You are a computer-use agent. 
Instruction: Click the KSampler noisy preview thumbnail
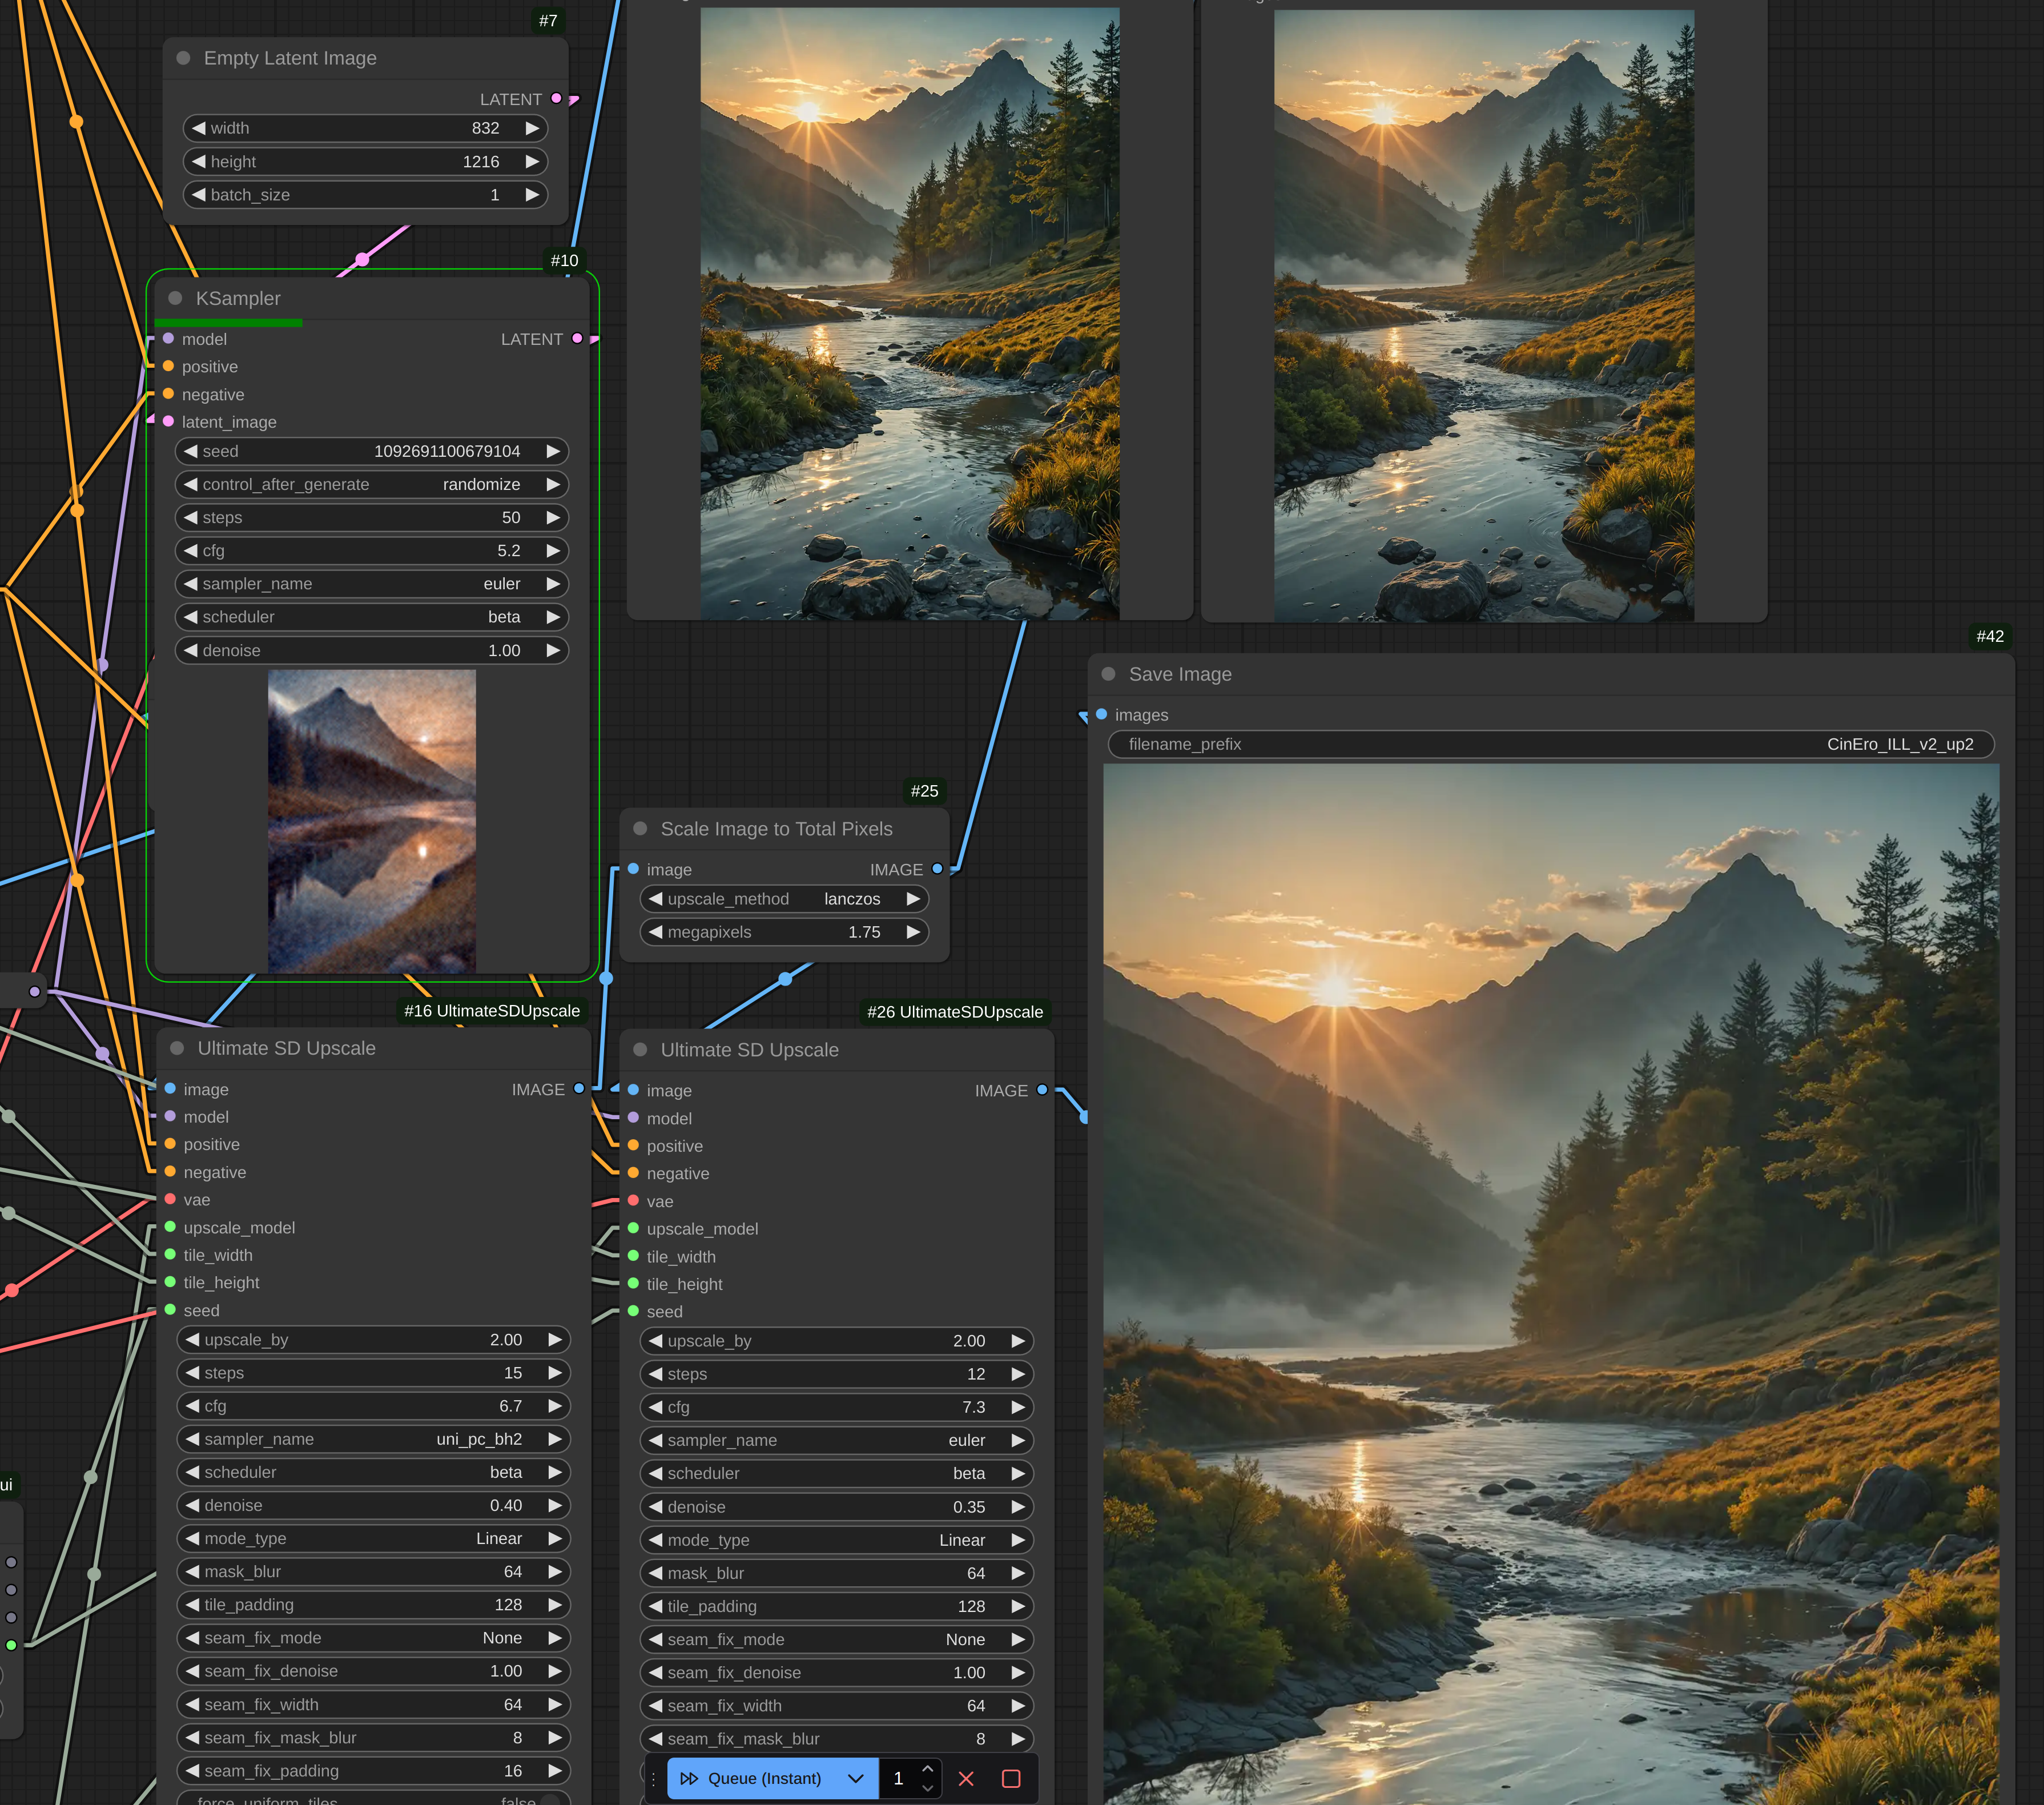pos(371,820)
